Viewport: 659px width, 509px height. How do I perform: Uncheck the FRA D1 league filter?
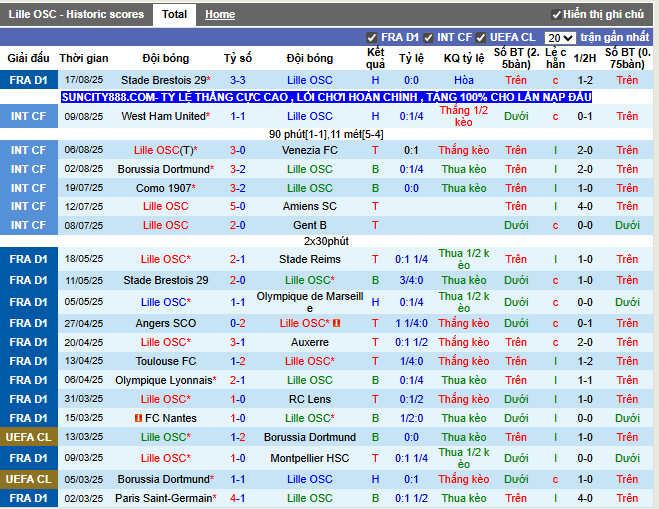tap(371, 38)
